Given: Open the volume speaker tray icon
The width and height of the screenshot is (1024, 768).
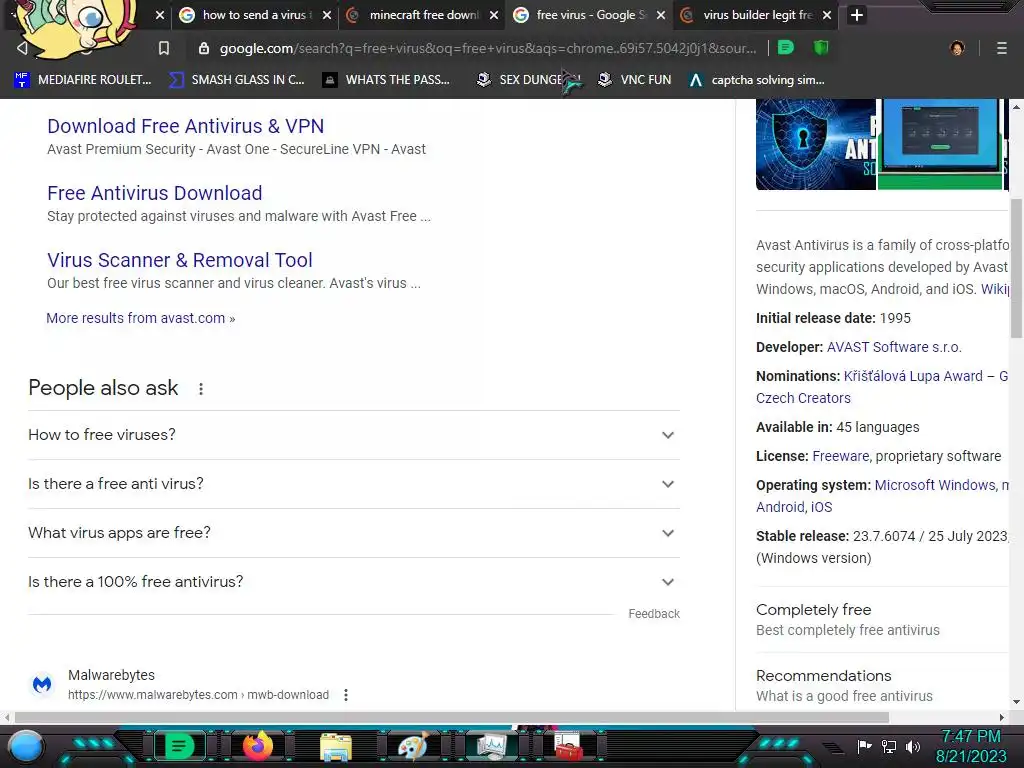Looking at the screenshot, I should point(913,746).
